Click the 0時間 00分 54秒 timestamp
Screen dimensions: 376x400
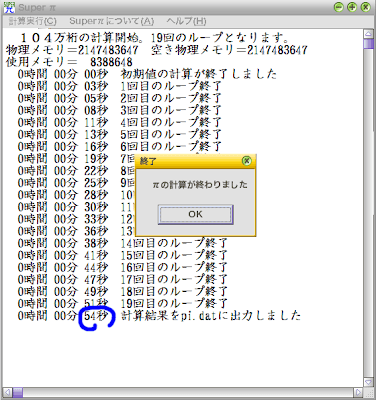click(63, 316)
